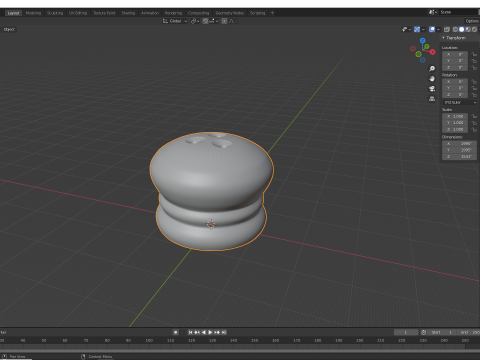Viewport: 480px width, 360px height.
Task: Select solid viewport shading
Action: point(462,30)
